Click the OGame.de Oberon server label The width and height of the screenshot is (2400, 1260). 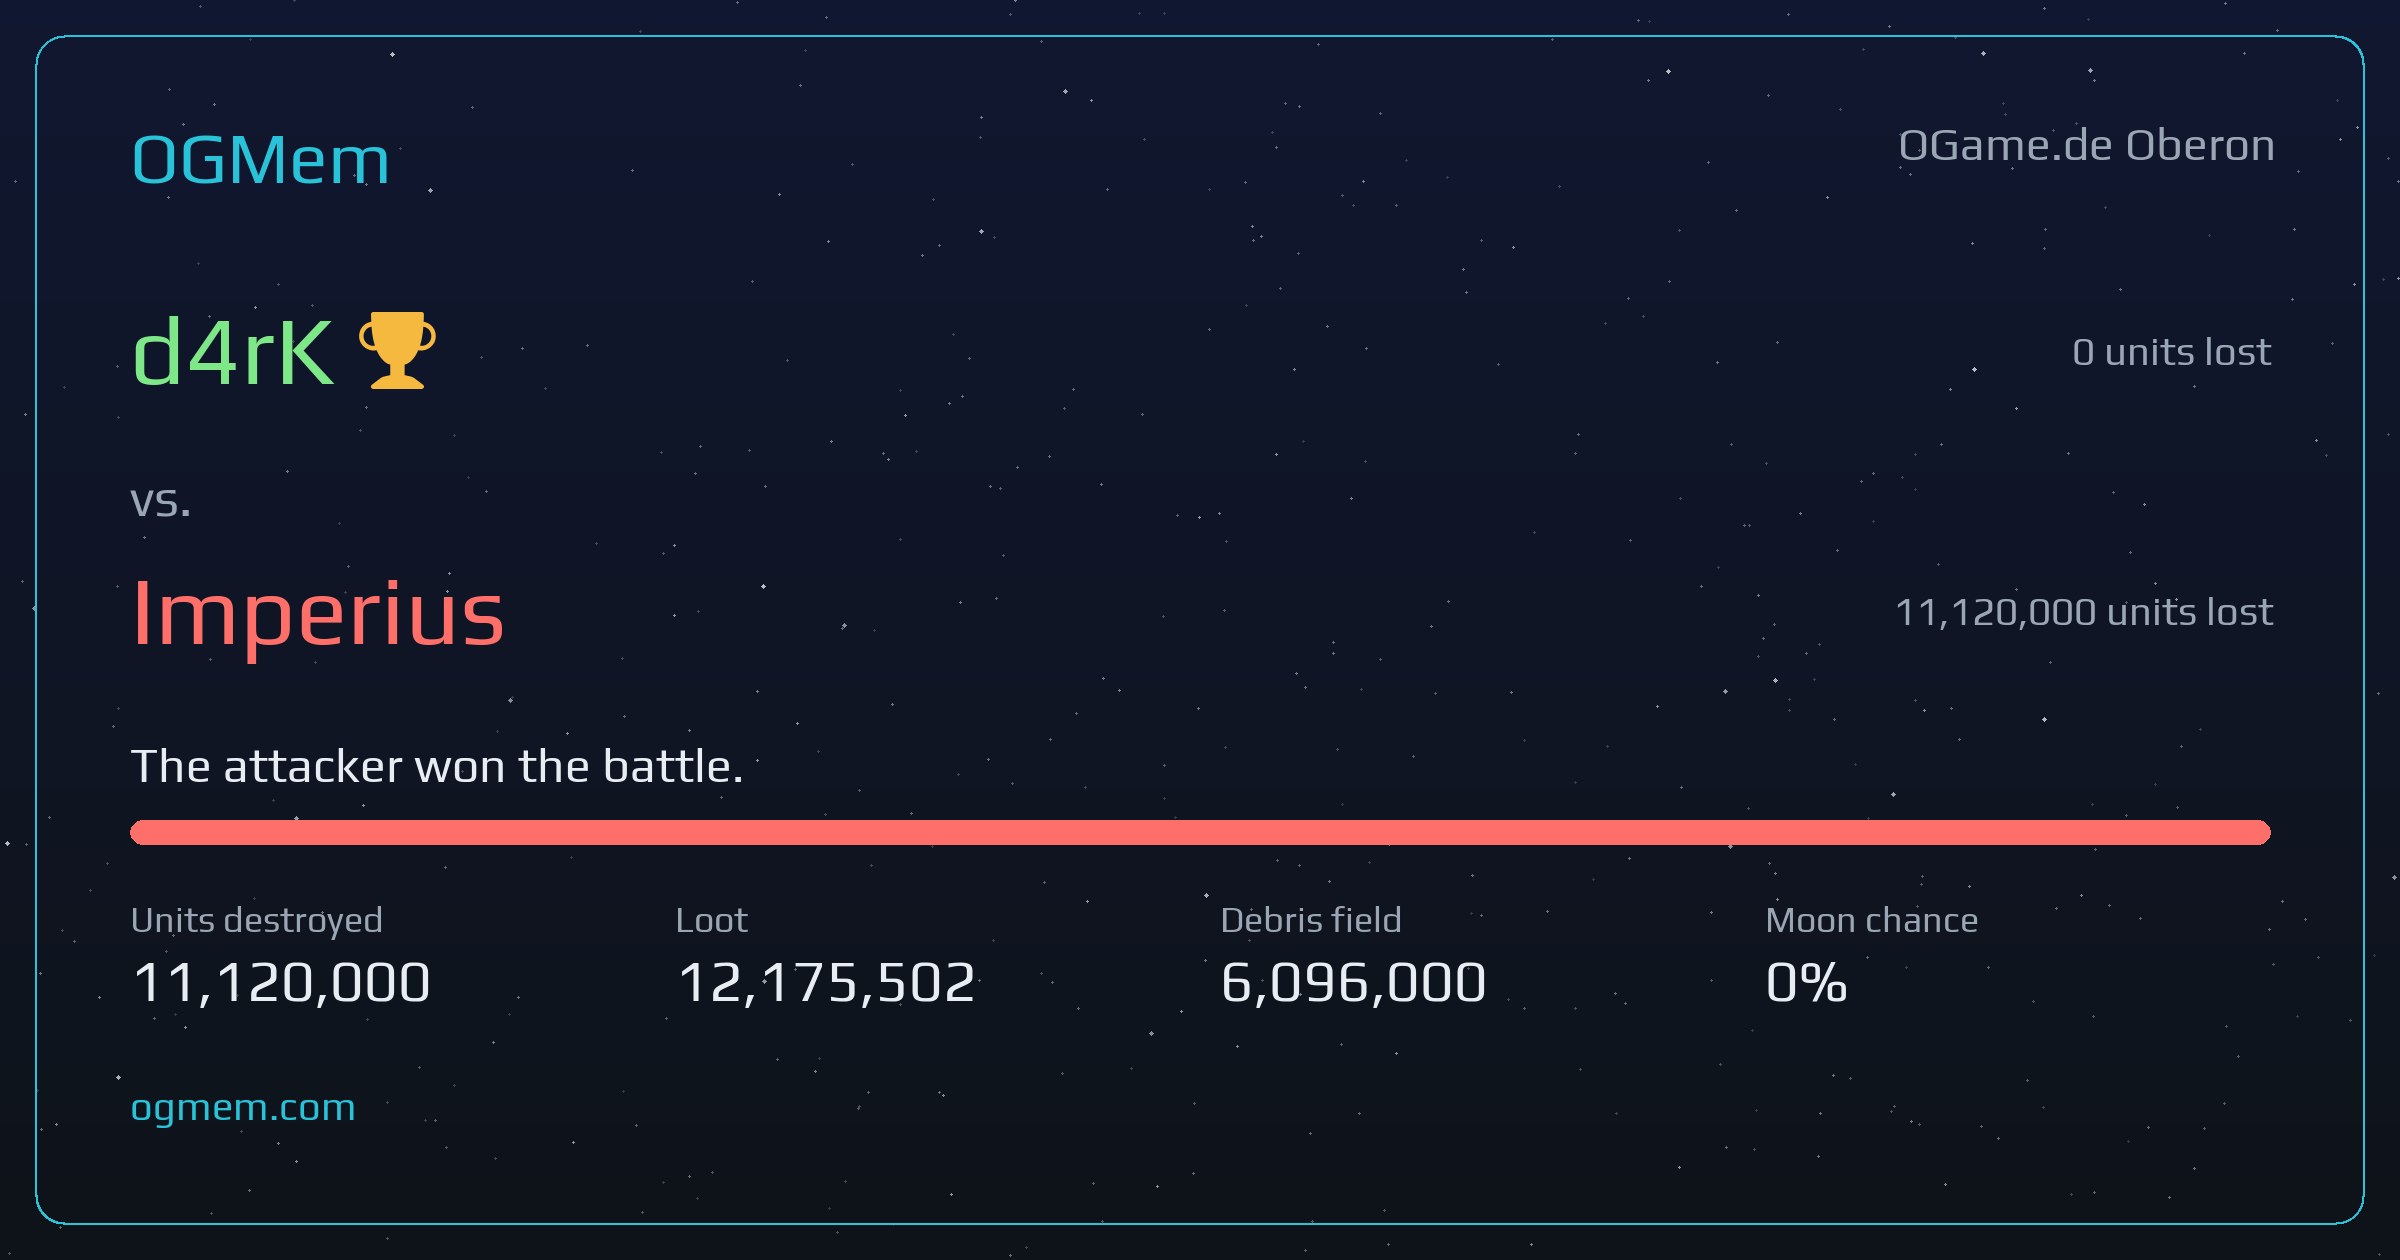click(x=2086, y=146)
